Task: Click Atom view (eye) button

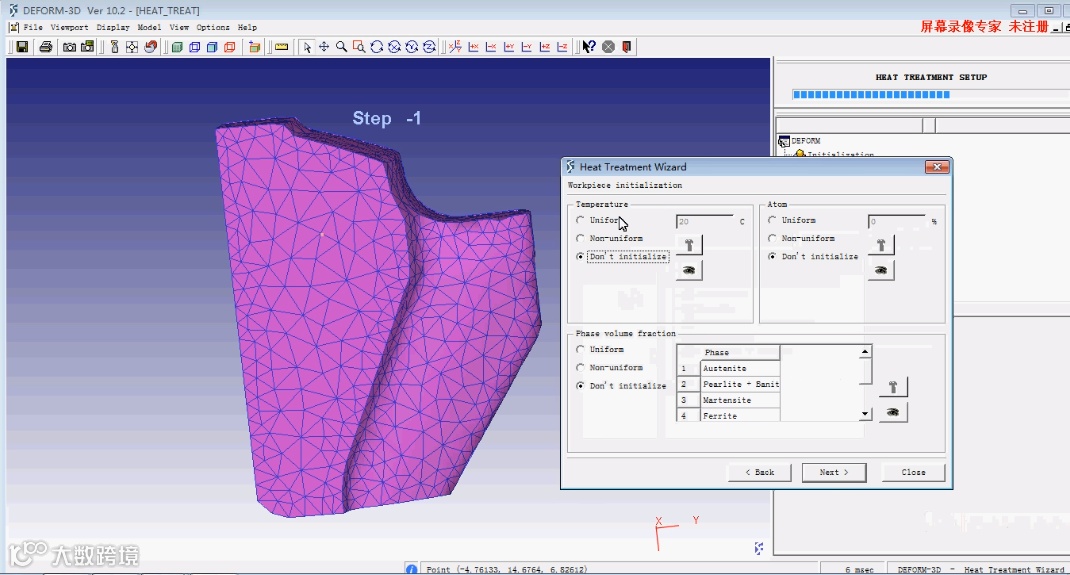Action: coord(881,270)
